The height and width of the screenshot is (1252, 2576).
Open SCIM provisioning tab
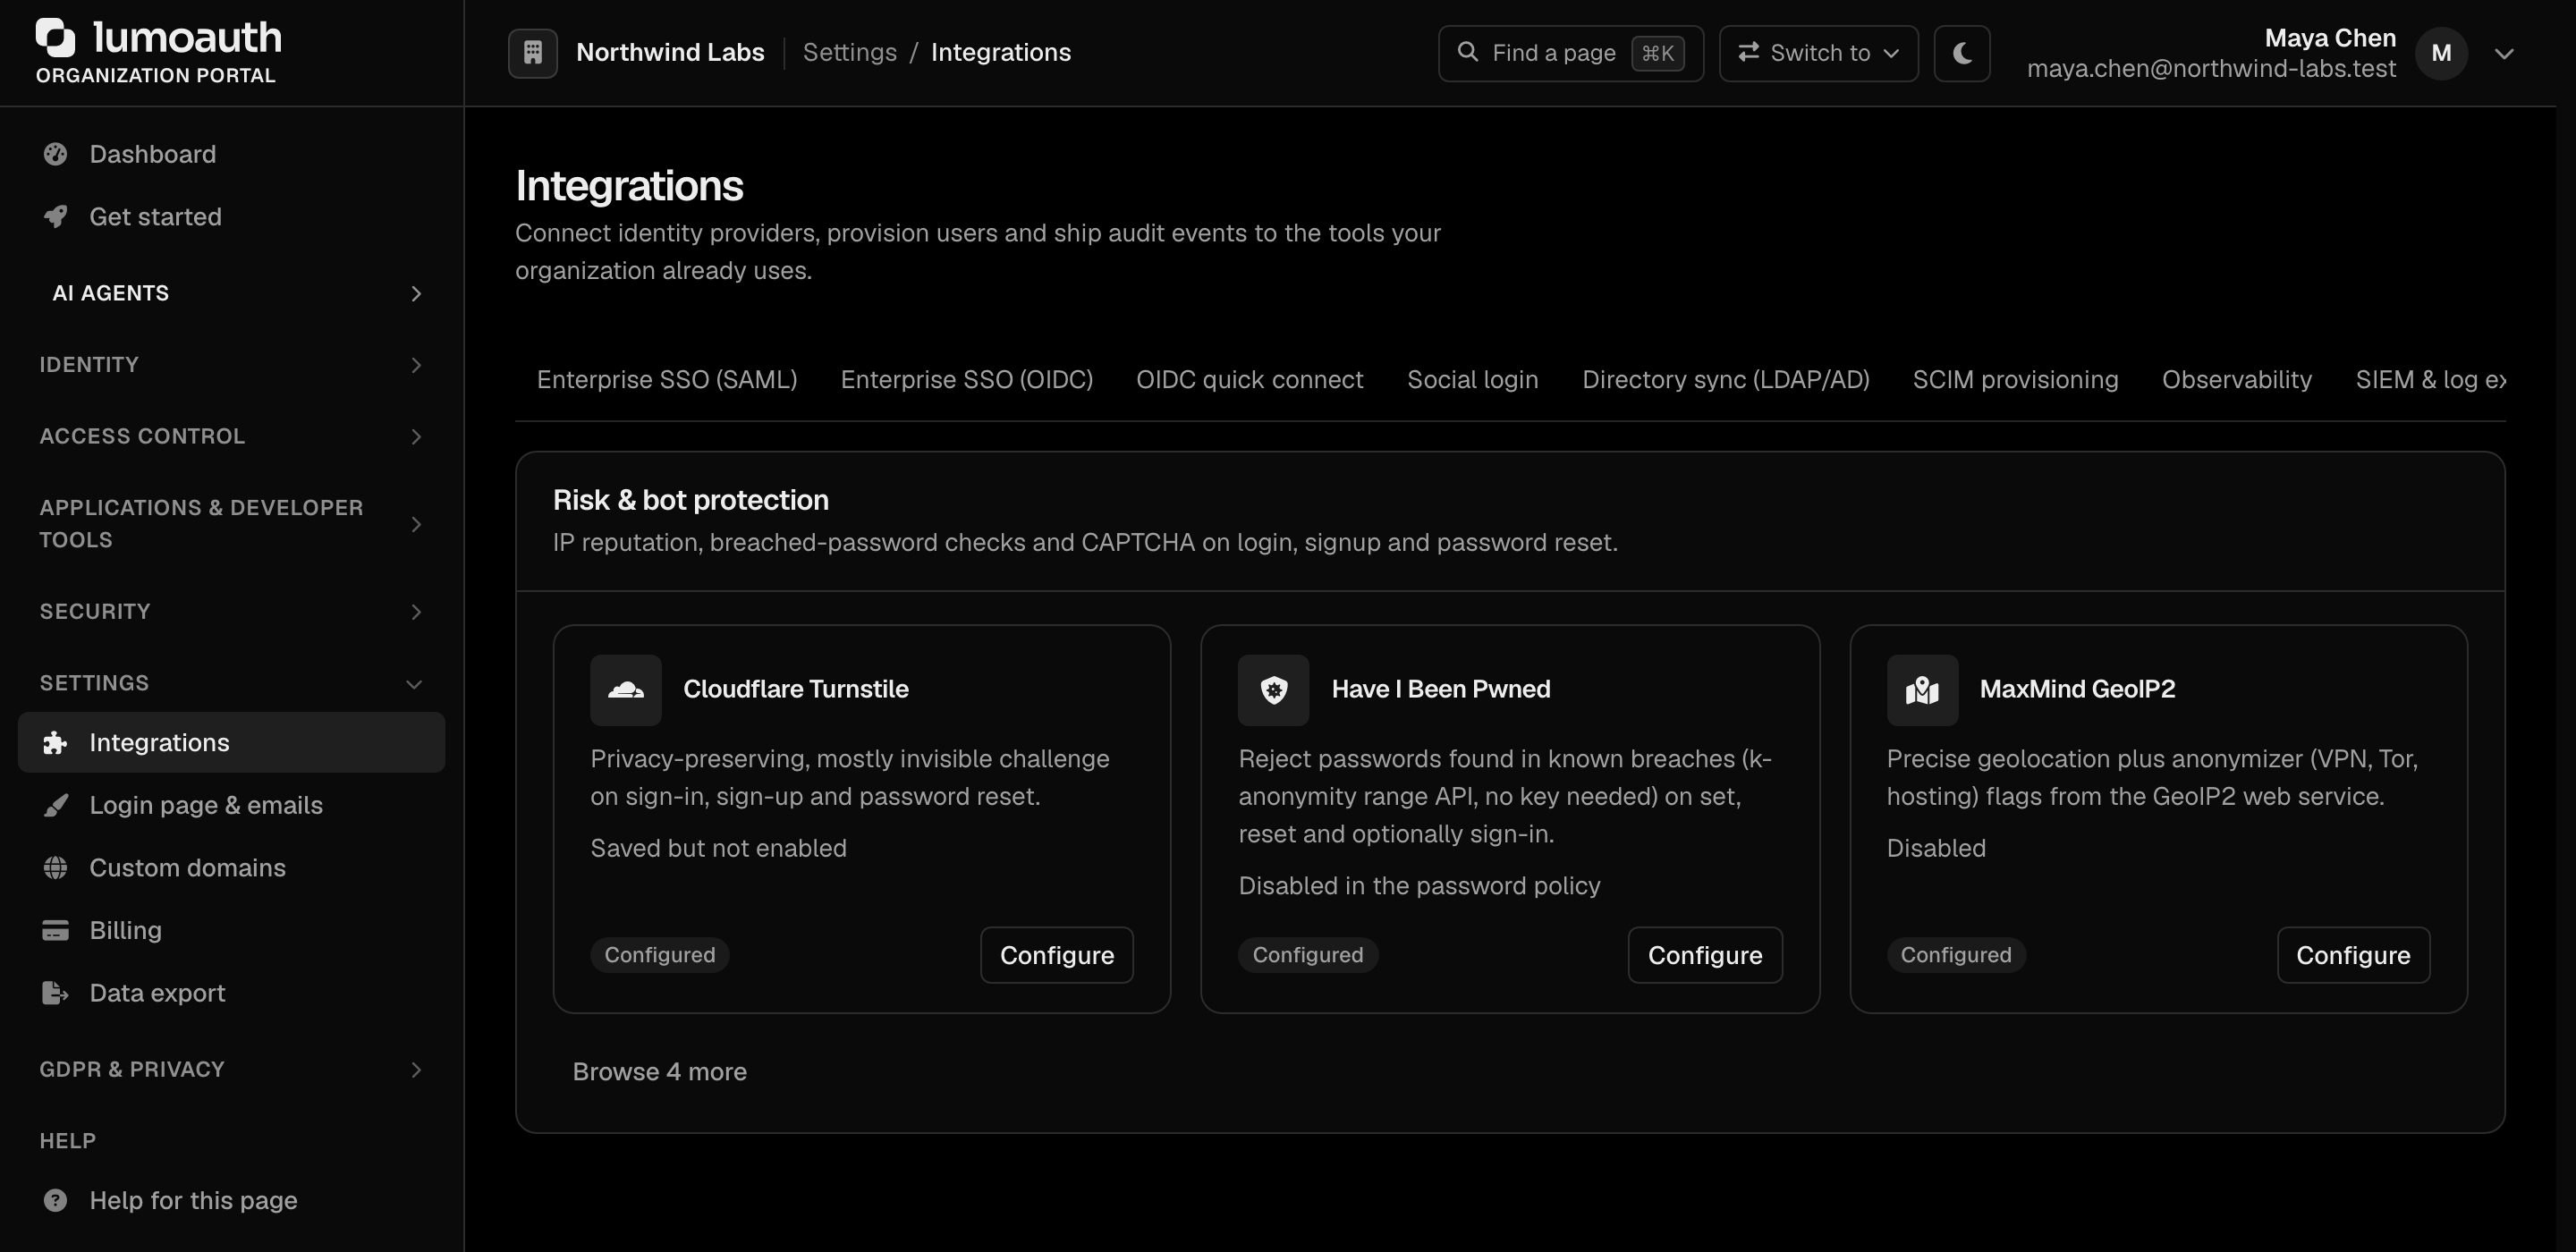click(x=2015, y=380)
